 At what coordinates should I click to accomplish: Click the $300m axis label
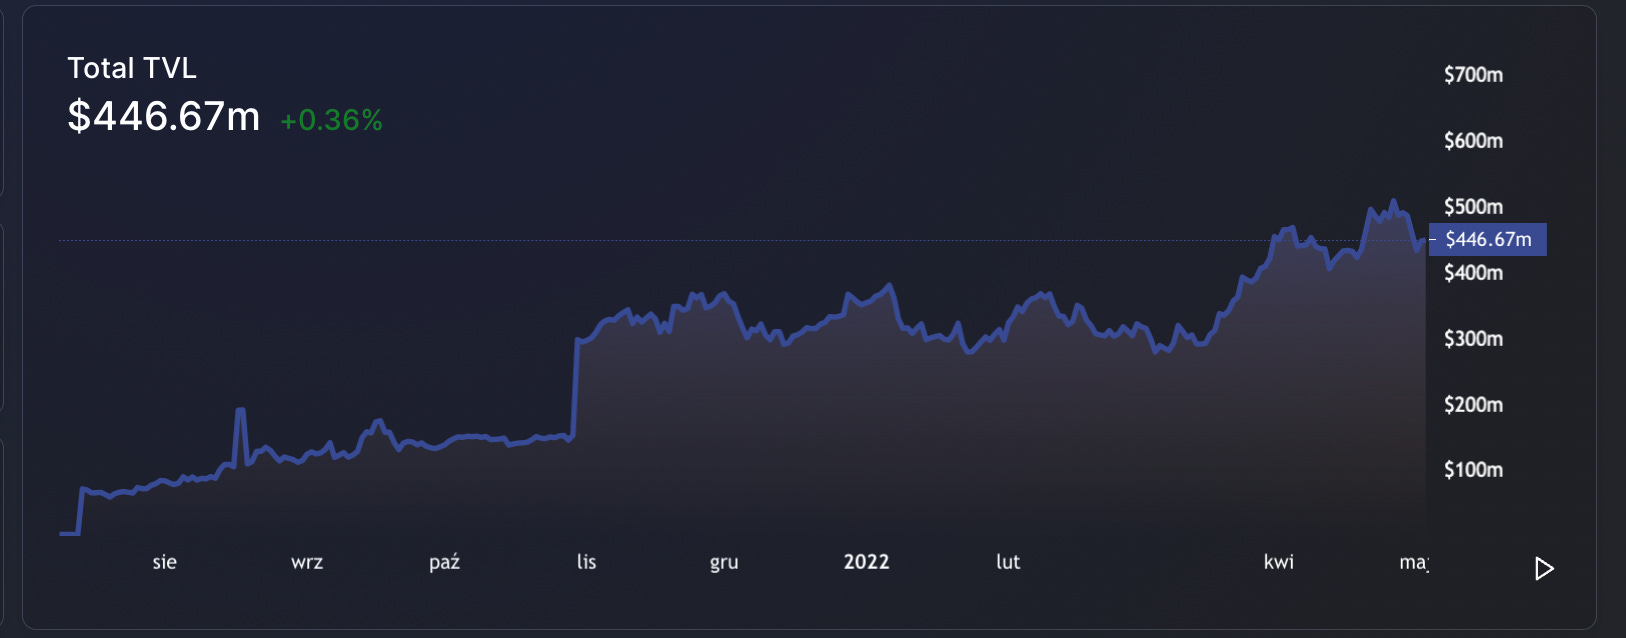coord(1473,339)
